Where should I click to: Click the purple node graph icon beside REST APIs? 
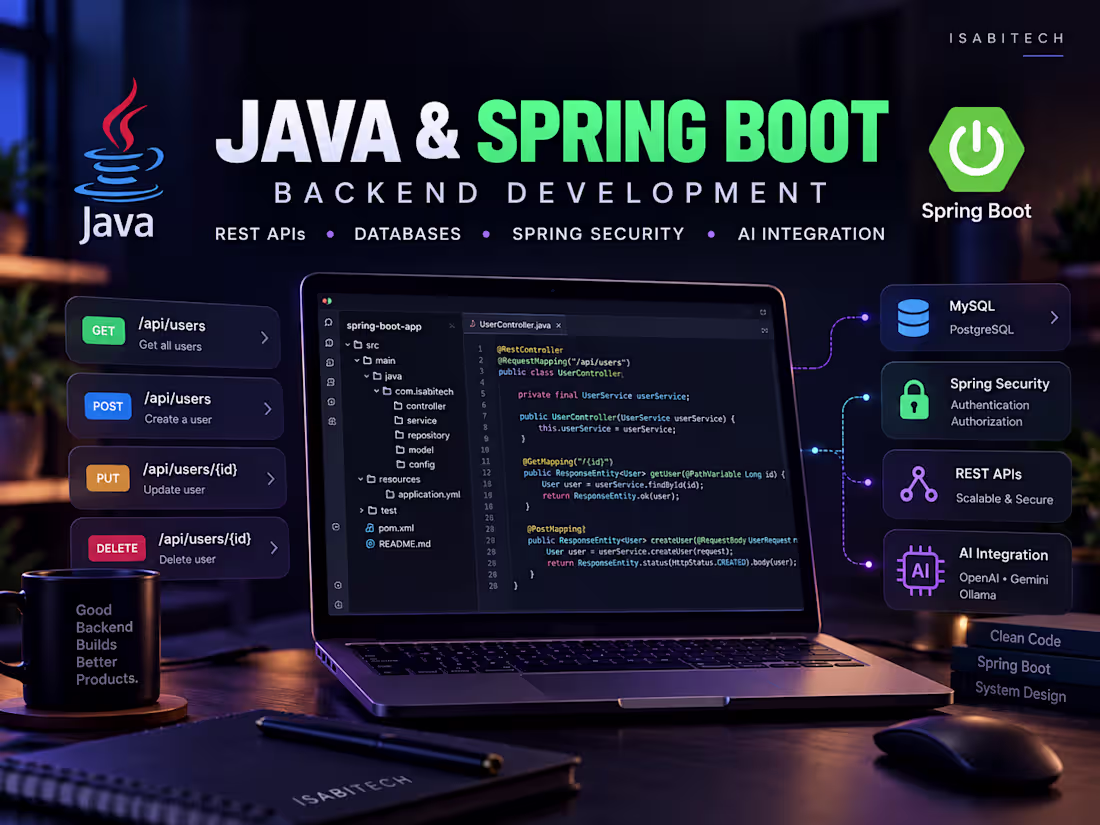pyautogui.click(x=918, y=484)
